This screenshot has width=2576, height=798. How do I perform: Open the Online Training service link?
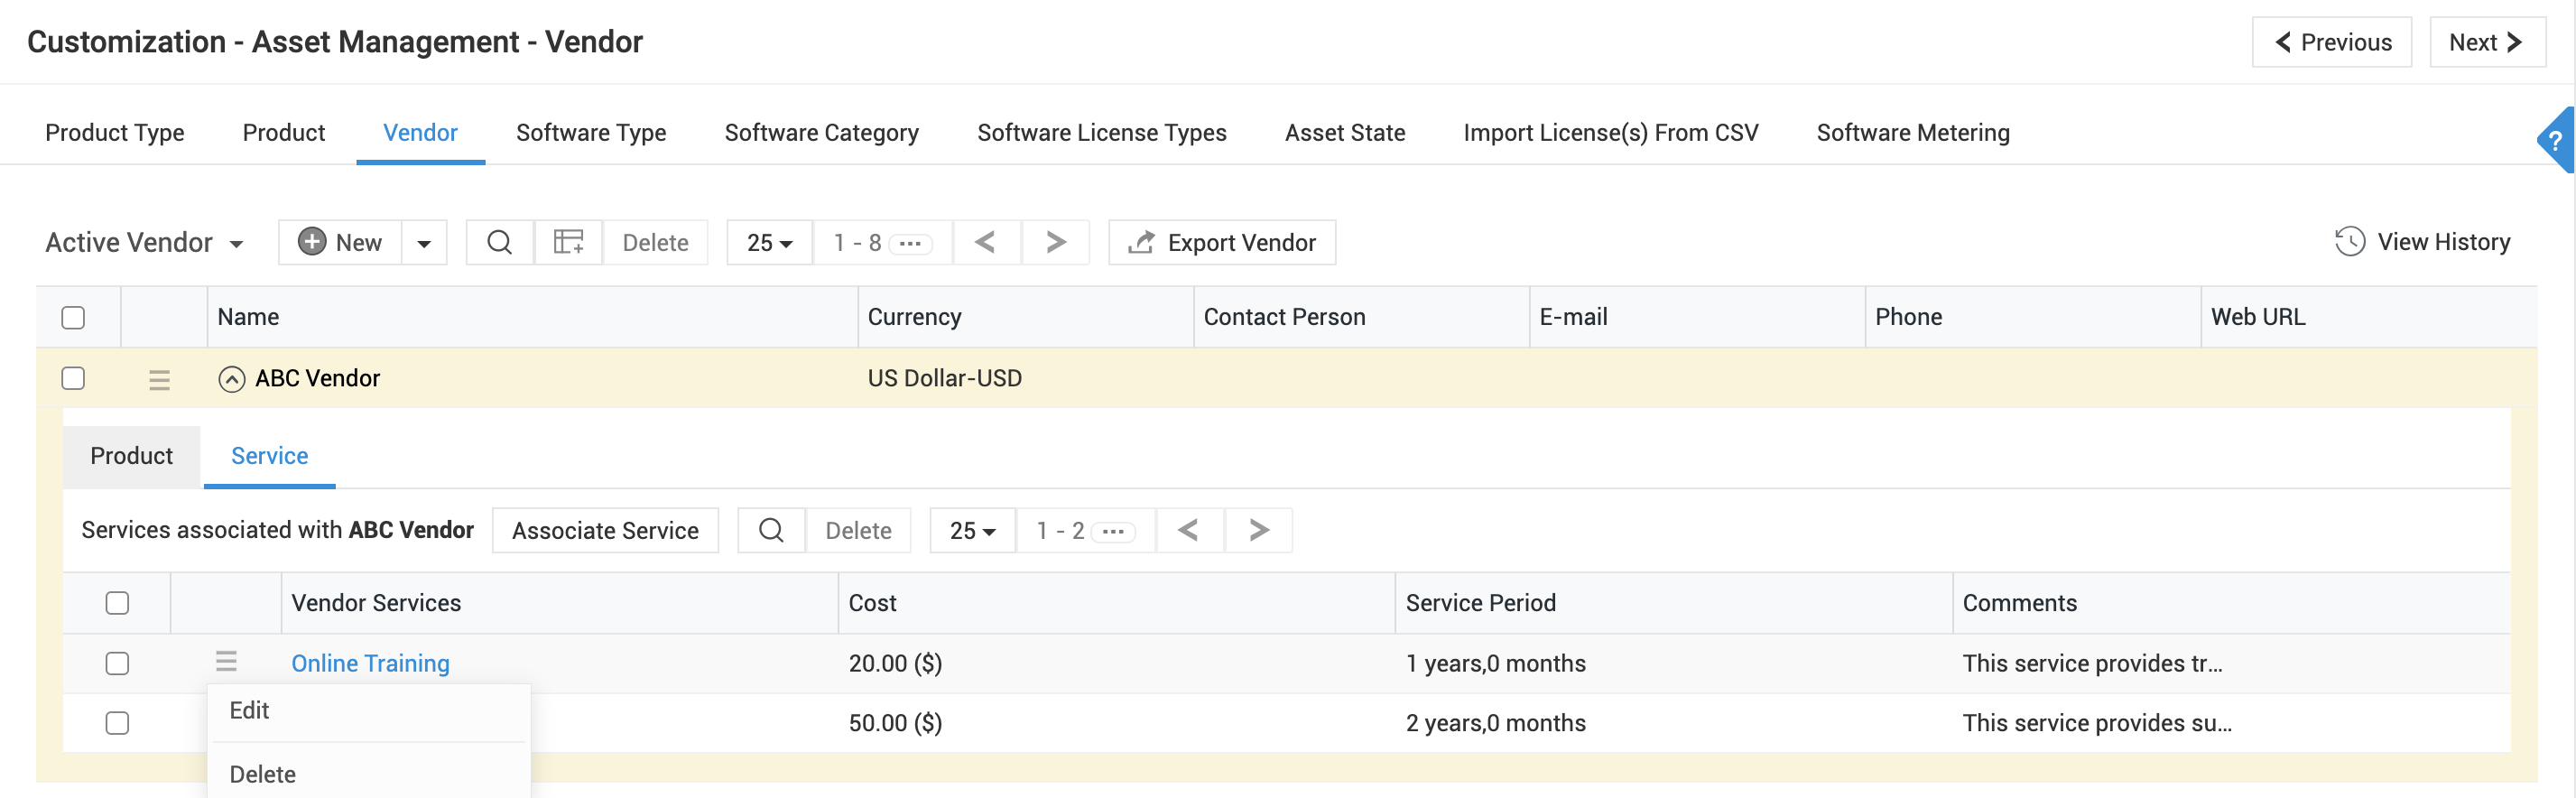(x=370, y=663)
